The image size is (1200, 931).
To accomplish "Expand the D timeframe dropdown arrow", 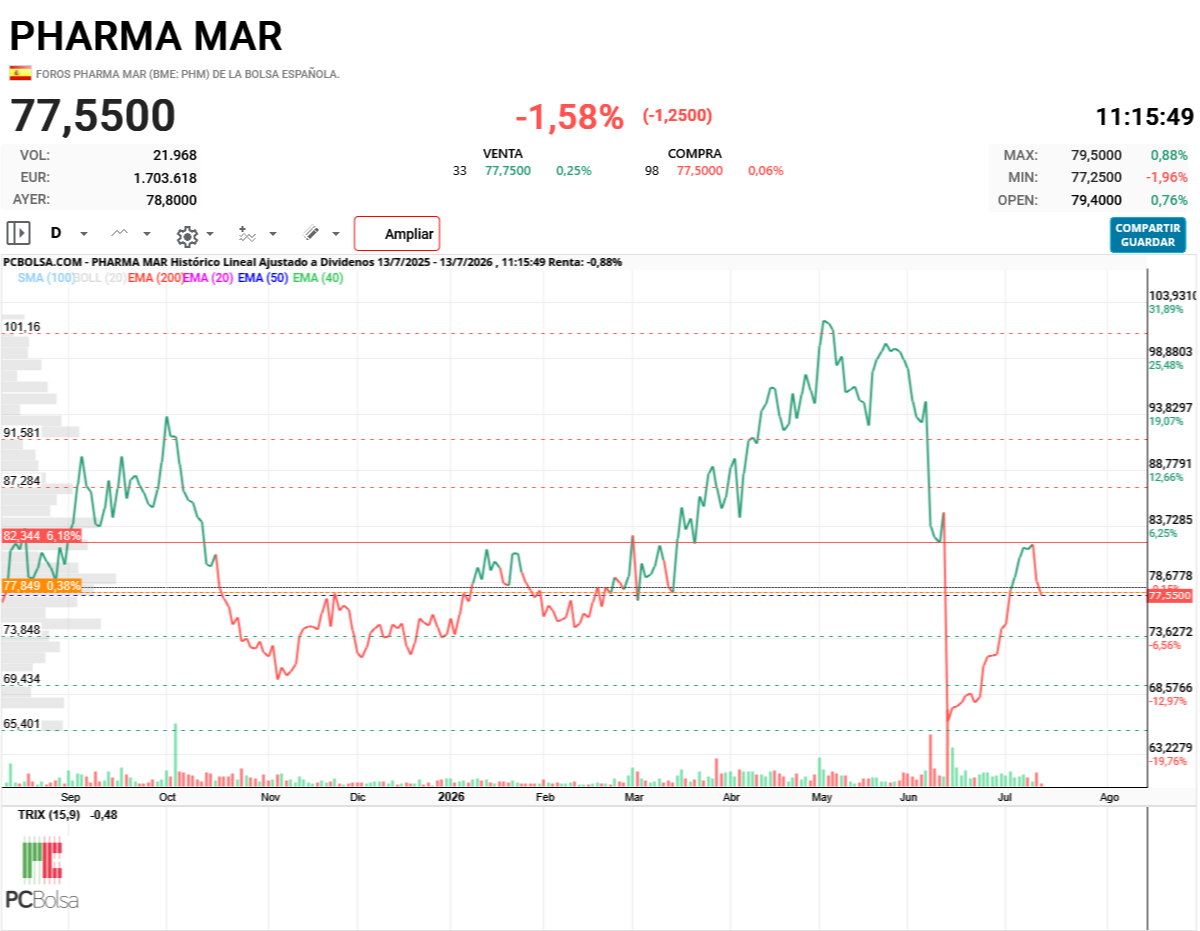I will 84,234.
